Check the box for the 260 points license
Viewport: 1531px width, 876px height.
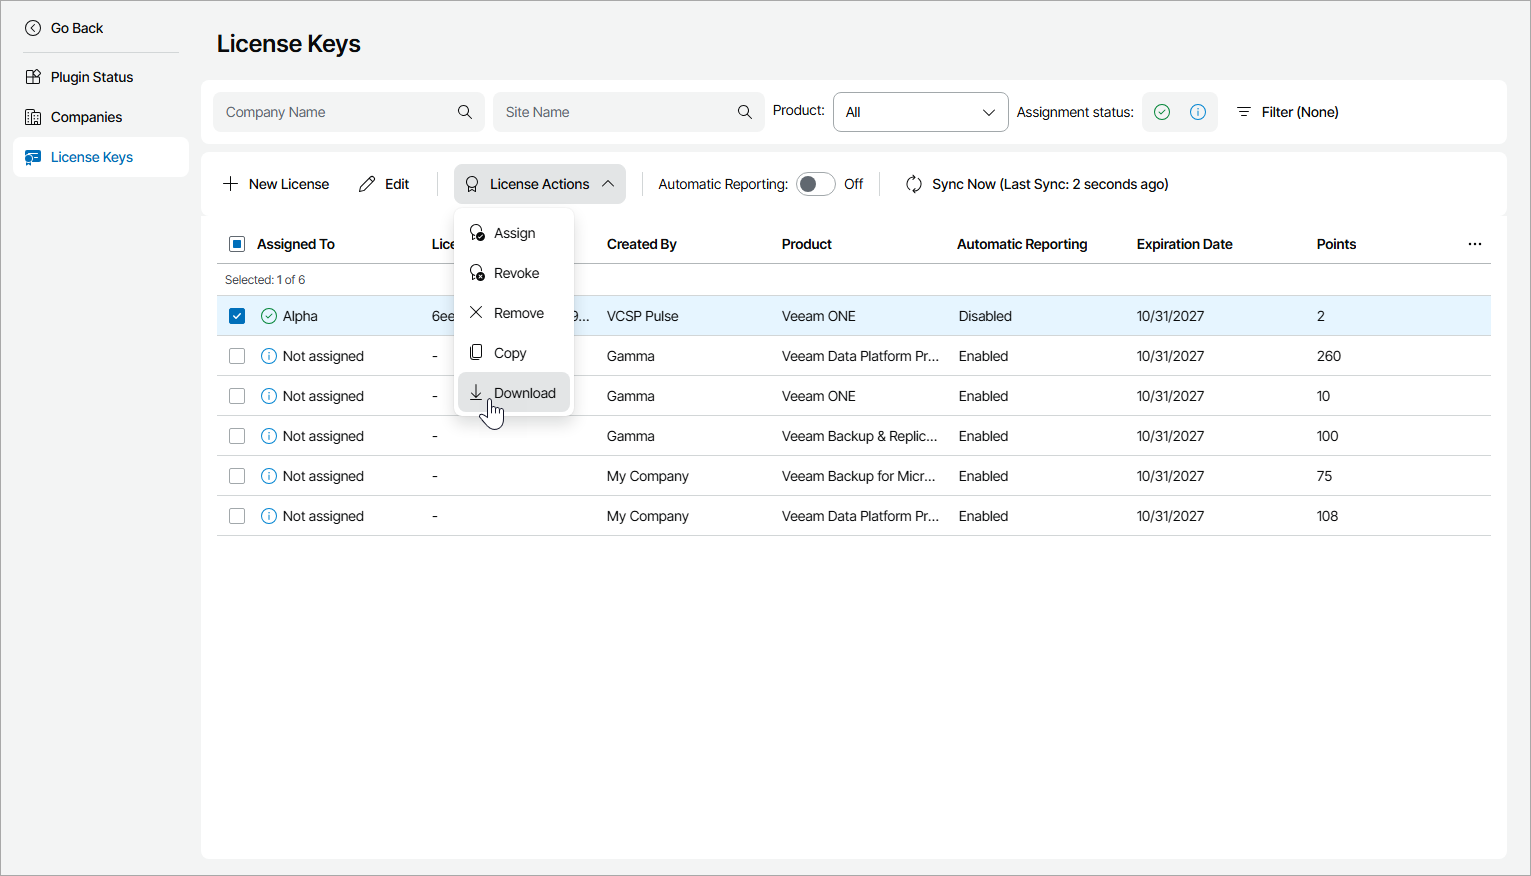point(237,356)
